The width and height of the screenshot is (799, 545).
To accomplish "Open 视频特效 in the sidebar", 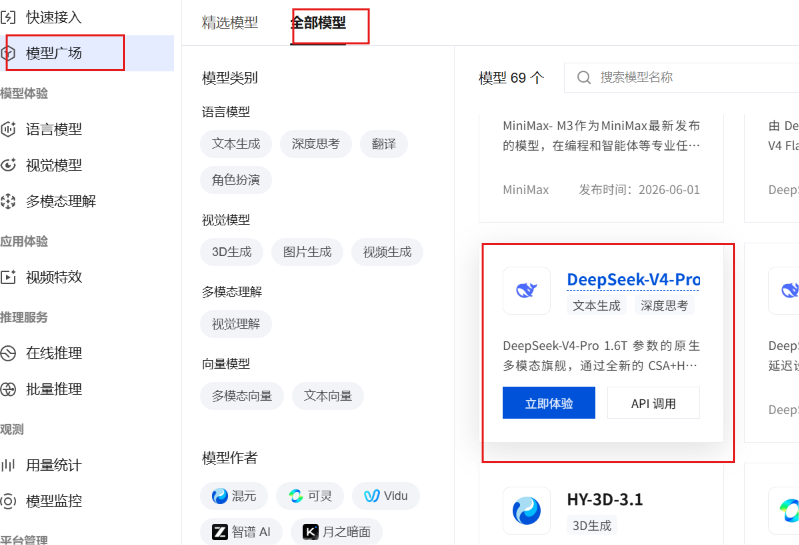I will [54, 277].
